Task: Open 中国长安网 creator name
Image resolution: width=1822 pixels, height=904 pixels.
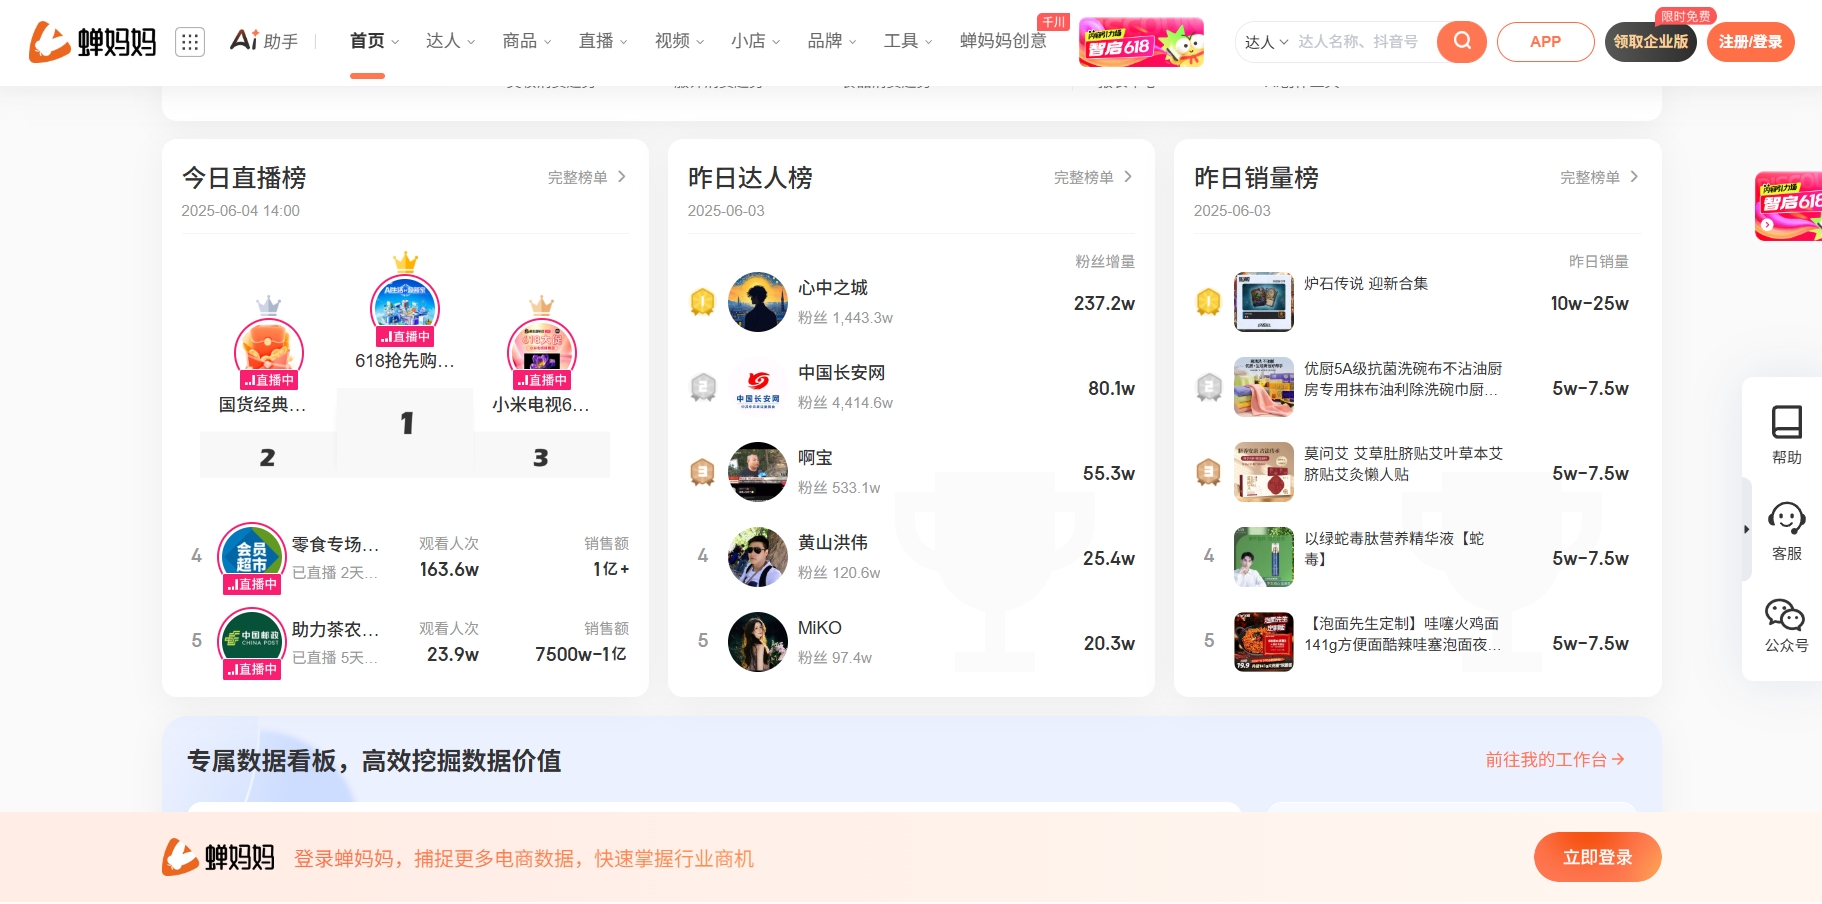Action: click(x=841, y=373)
